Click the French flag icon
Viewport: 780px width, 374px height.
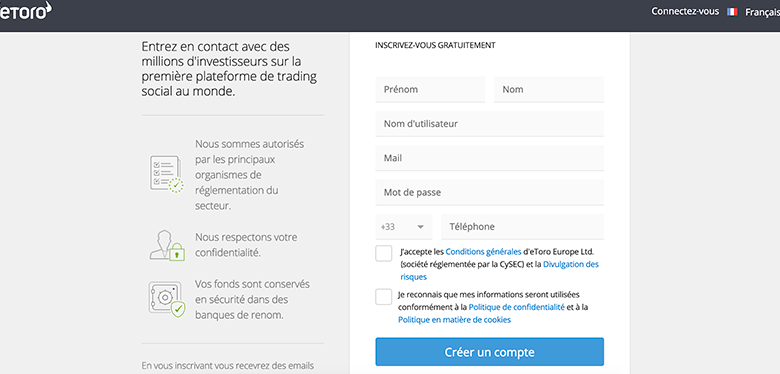(732, 12)
